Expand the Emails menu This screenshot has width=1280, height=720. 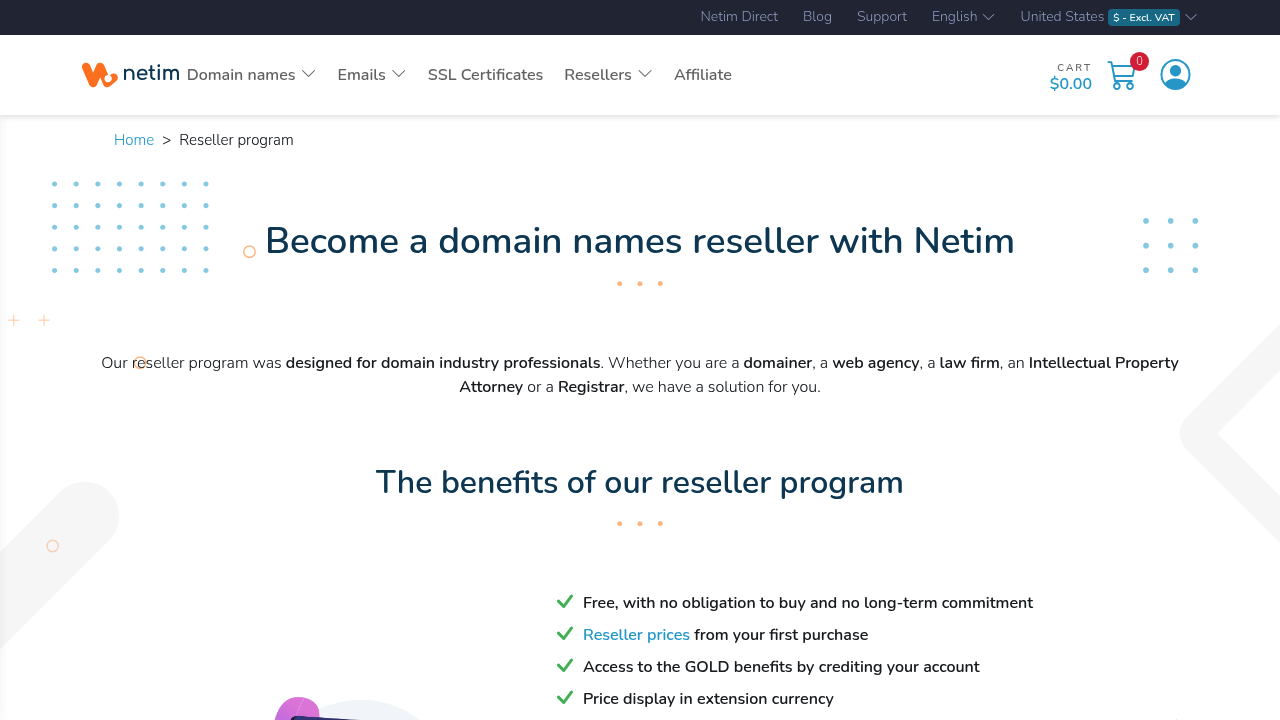point(371,74)
